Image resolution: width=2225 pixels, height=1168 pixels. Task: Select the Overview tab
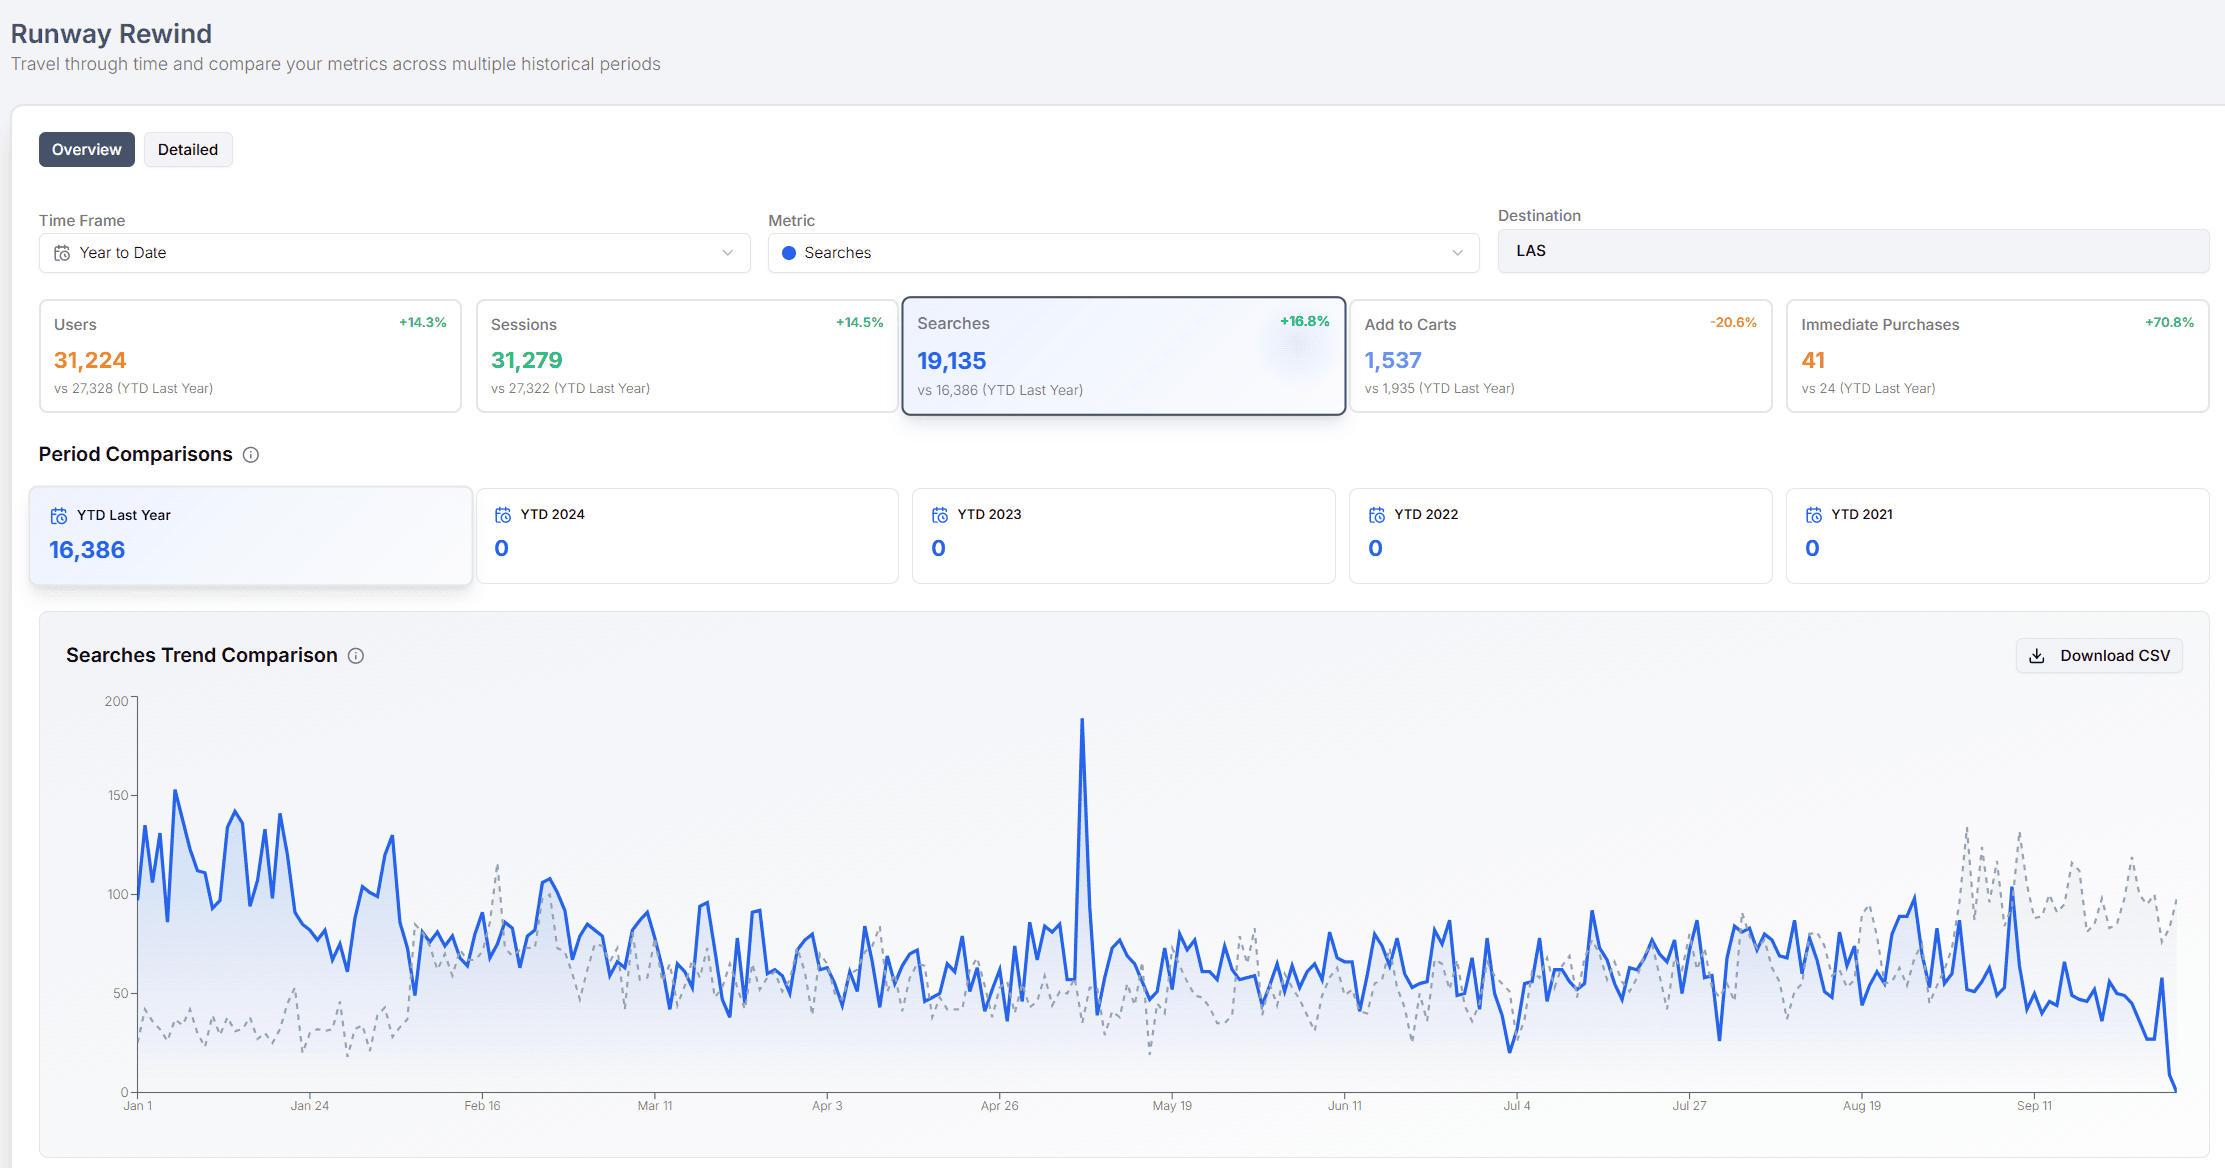coord(87,150)
